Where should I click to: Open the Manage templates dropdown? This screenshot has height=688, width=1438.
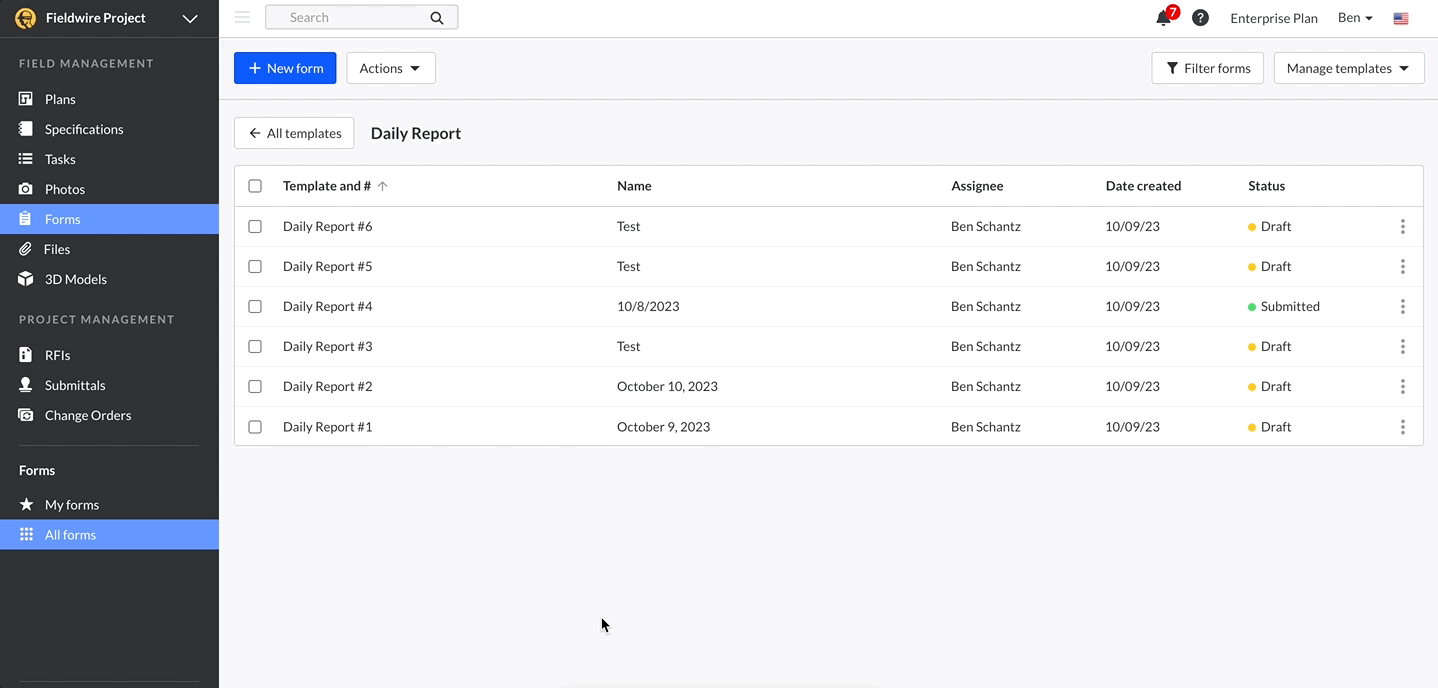coord(1348,68)
